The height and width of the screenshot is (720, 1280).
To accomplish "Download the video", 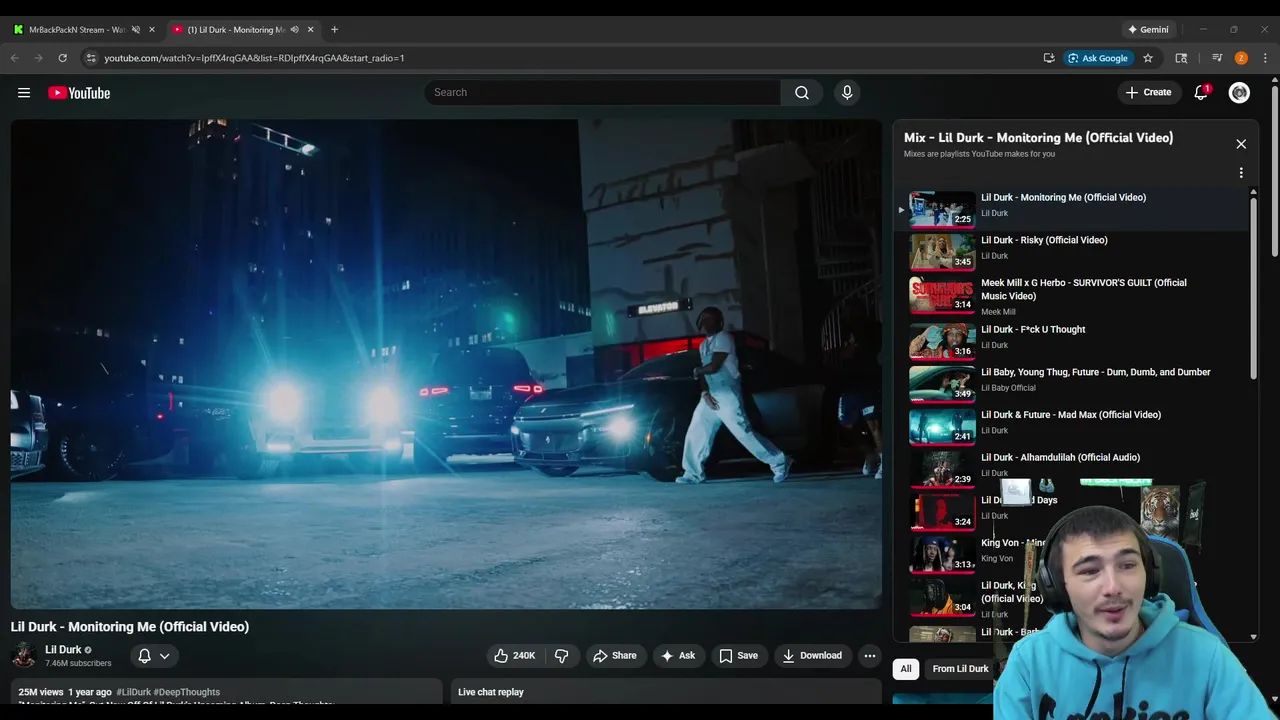I will pyautogui.click(x=812, y=656).
